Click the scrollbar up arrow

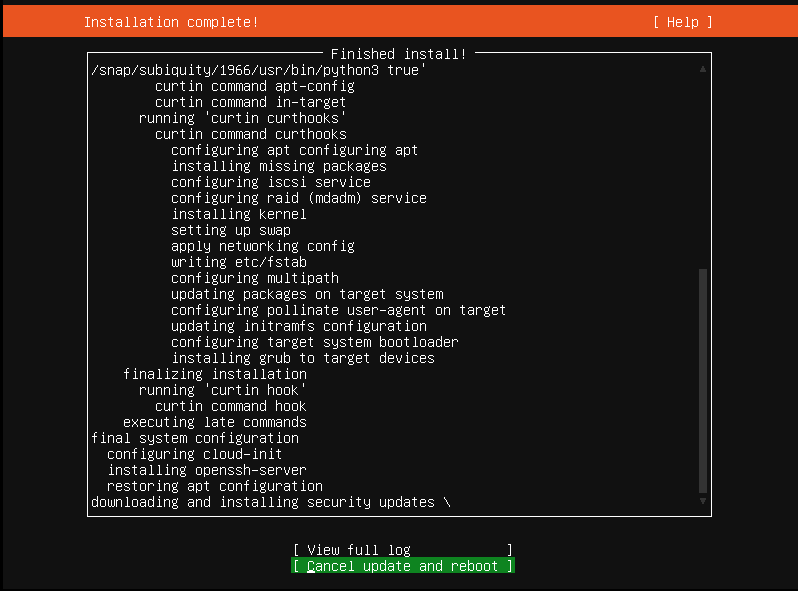point(703,69)
